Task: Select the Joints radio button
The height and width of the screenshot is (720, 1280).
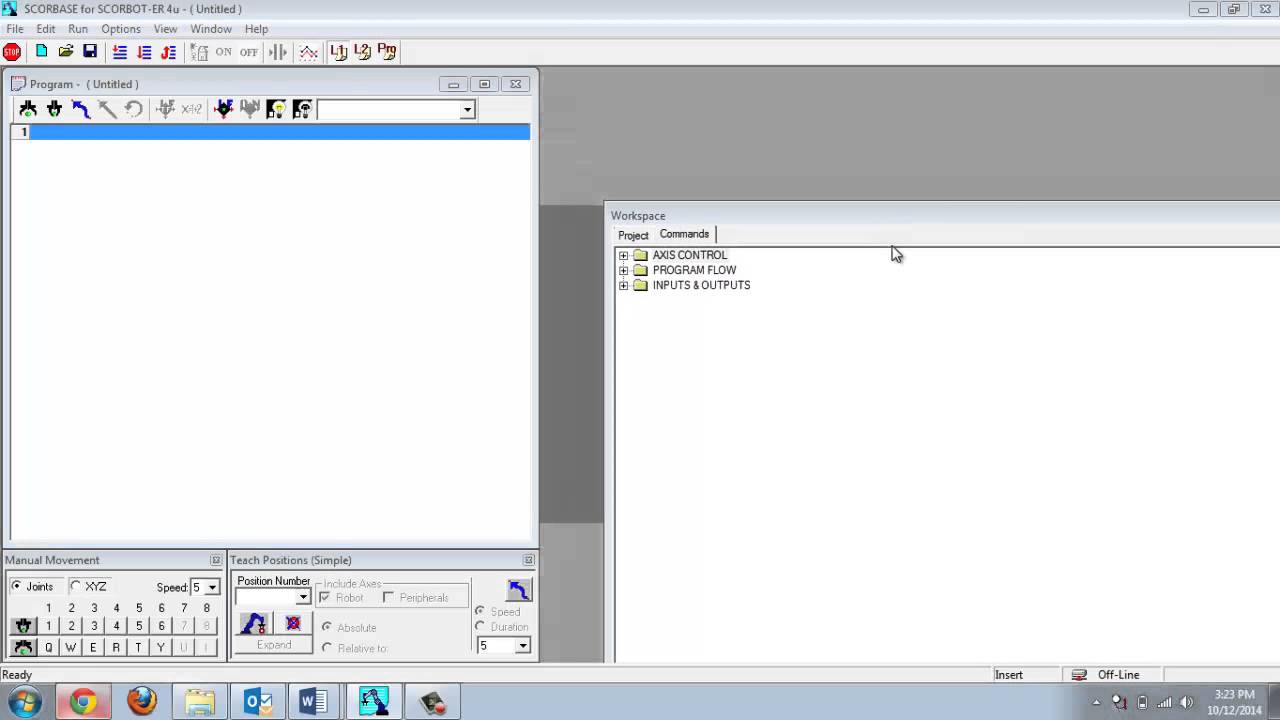Action: (x=16, y=586)
